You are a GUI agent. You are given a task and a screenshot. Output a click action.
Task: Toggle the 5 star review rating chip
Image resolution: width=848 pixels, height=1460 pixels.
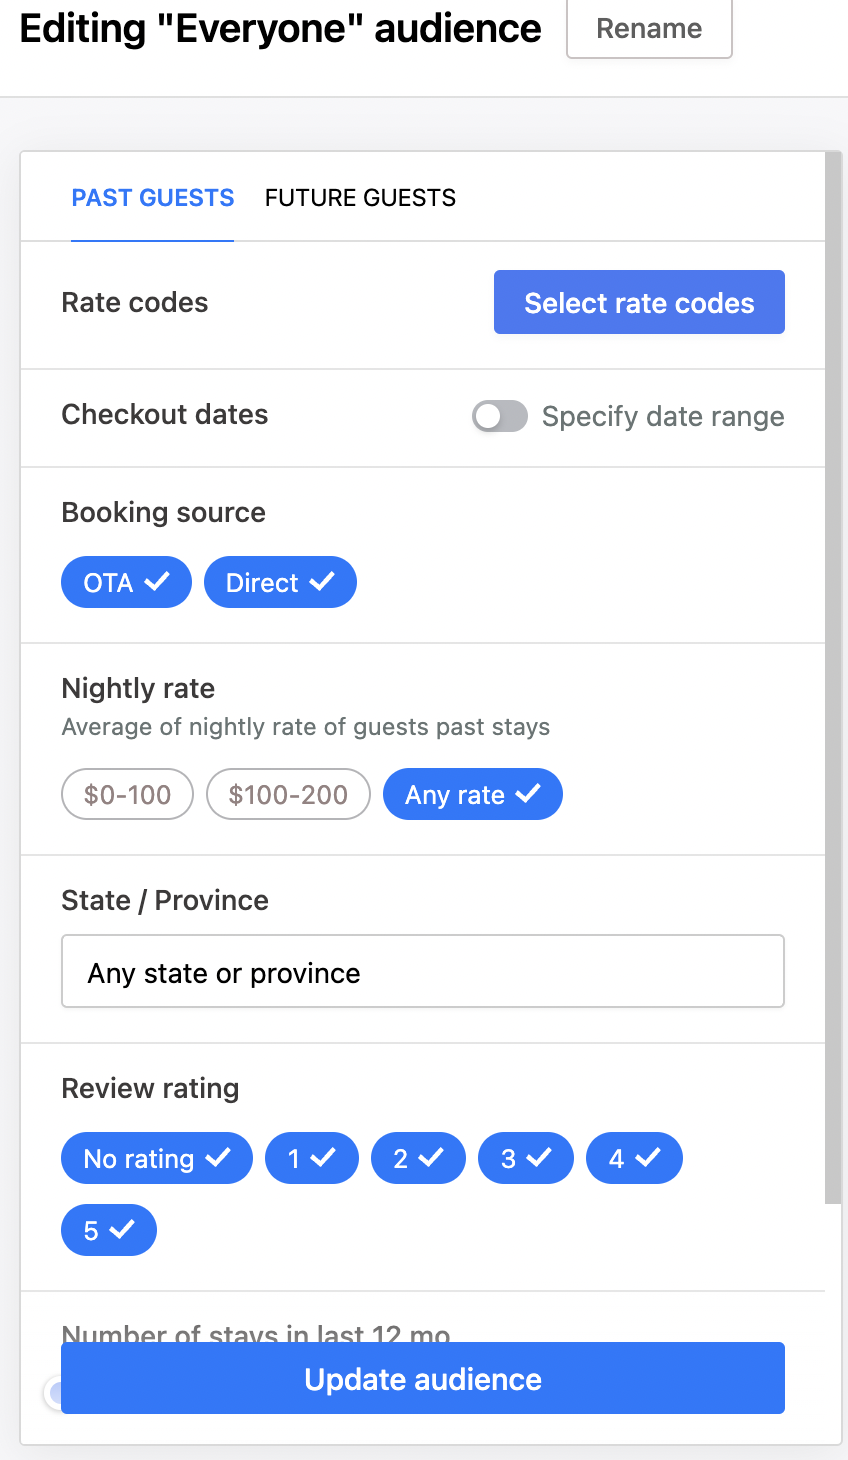(108, 1230)
